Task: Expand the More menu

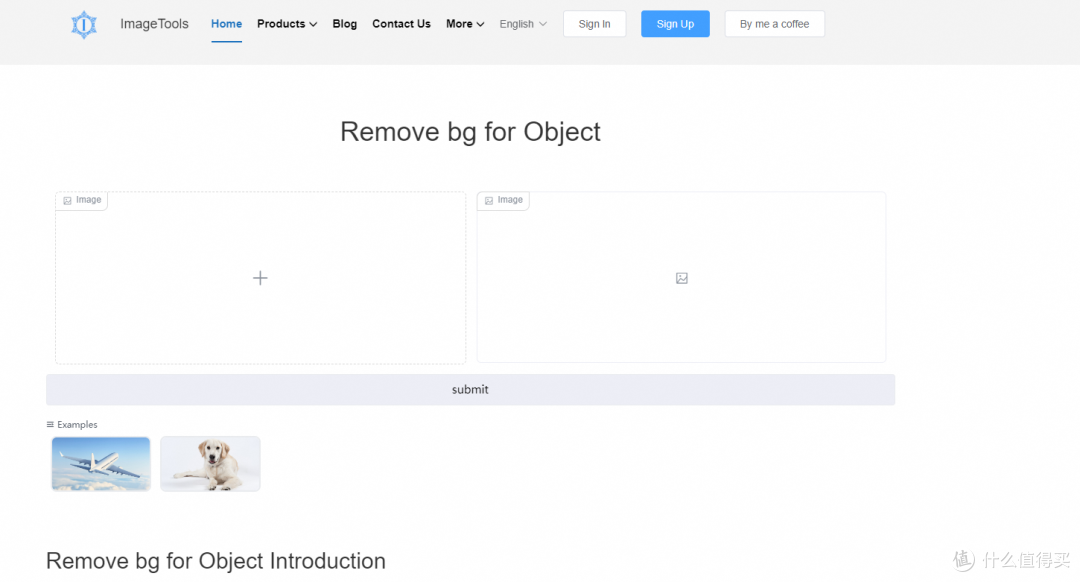Action: 465,24
